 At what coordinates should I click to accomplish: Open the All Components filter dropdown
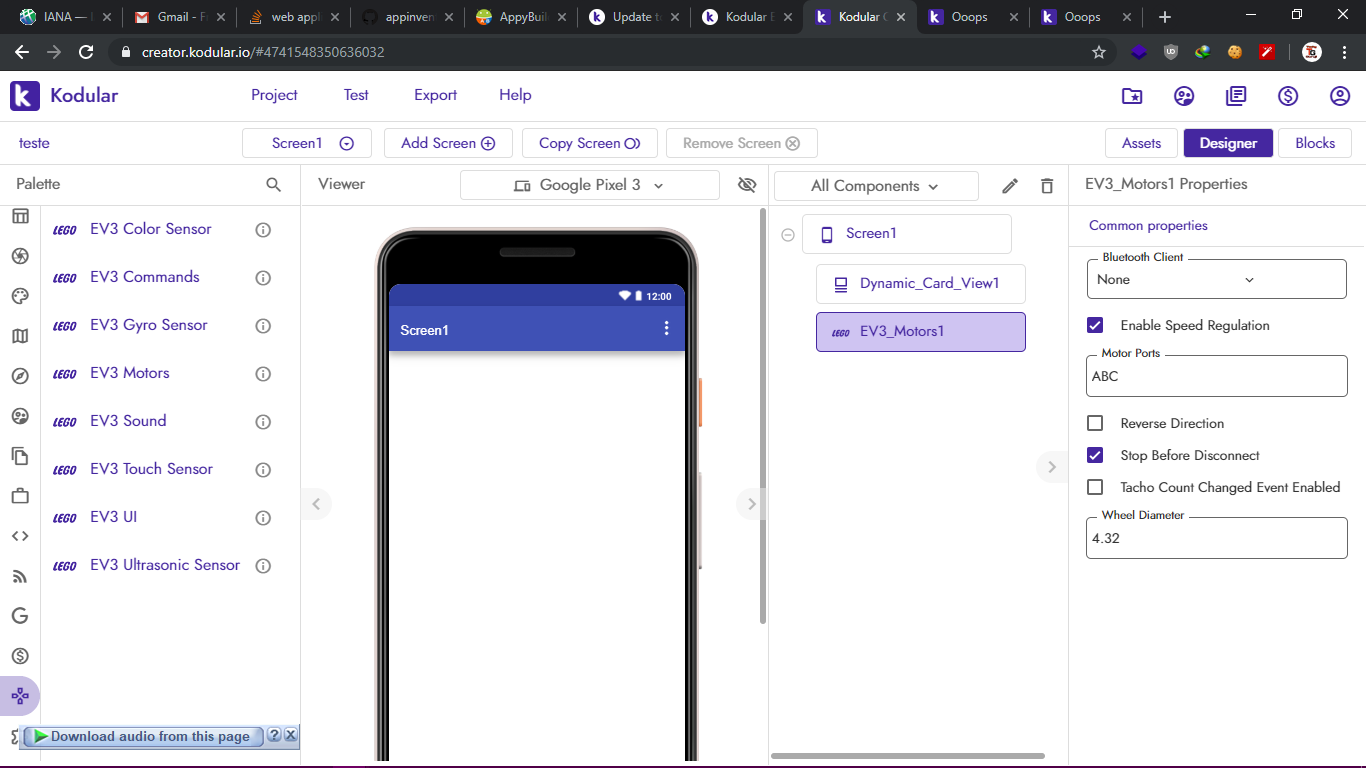coord(875,186)
